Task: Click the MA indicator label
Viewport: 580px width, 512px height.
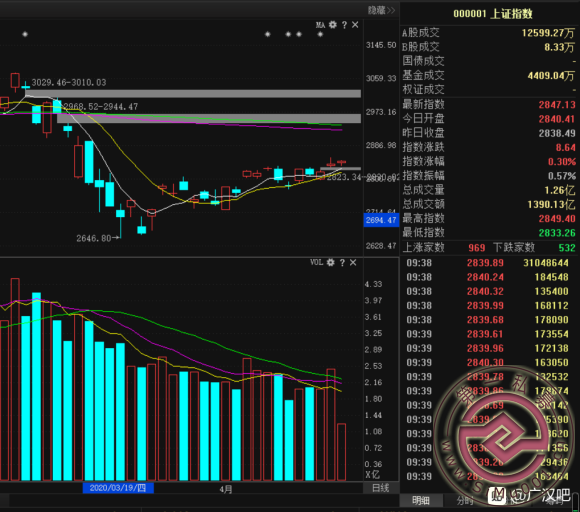Action: (320, 25)
